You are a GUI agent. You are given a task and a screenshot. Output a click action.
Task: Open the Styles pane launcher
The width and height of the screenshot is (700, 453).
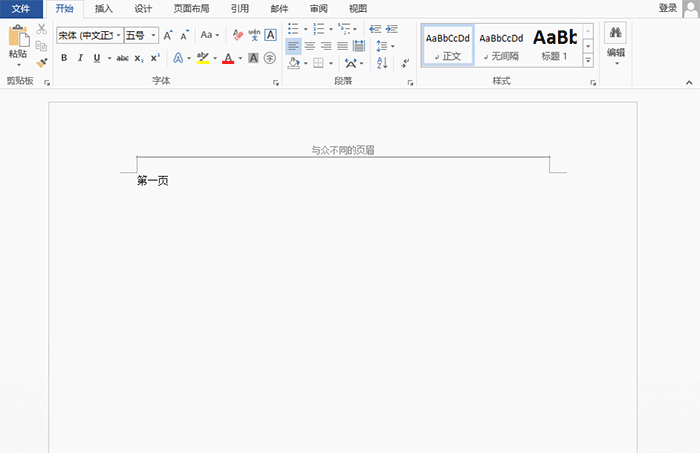[x=593, y=83]
